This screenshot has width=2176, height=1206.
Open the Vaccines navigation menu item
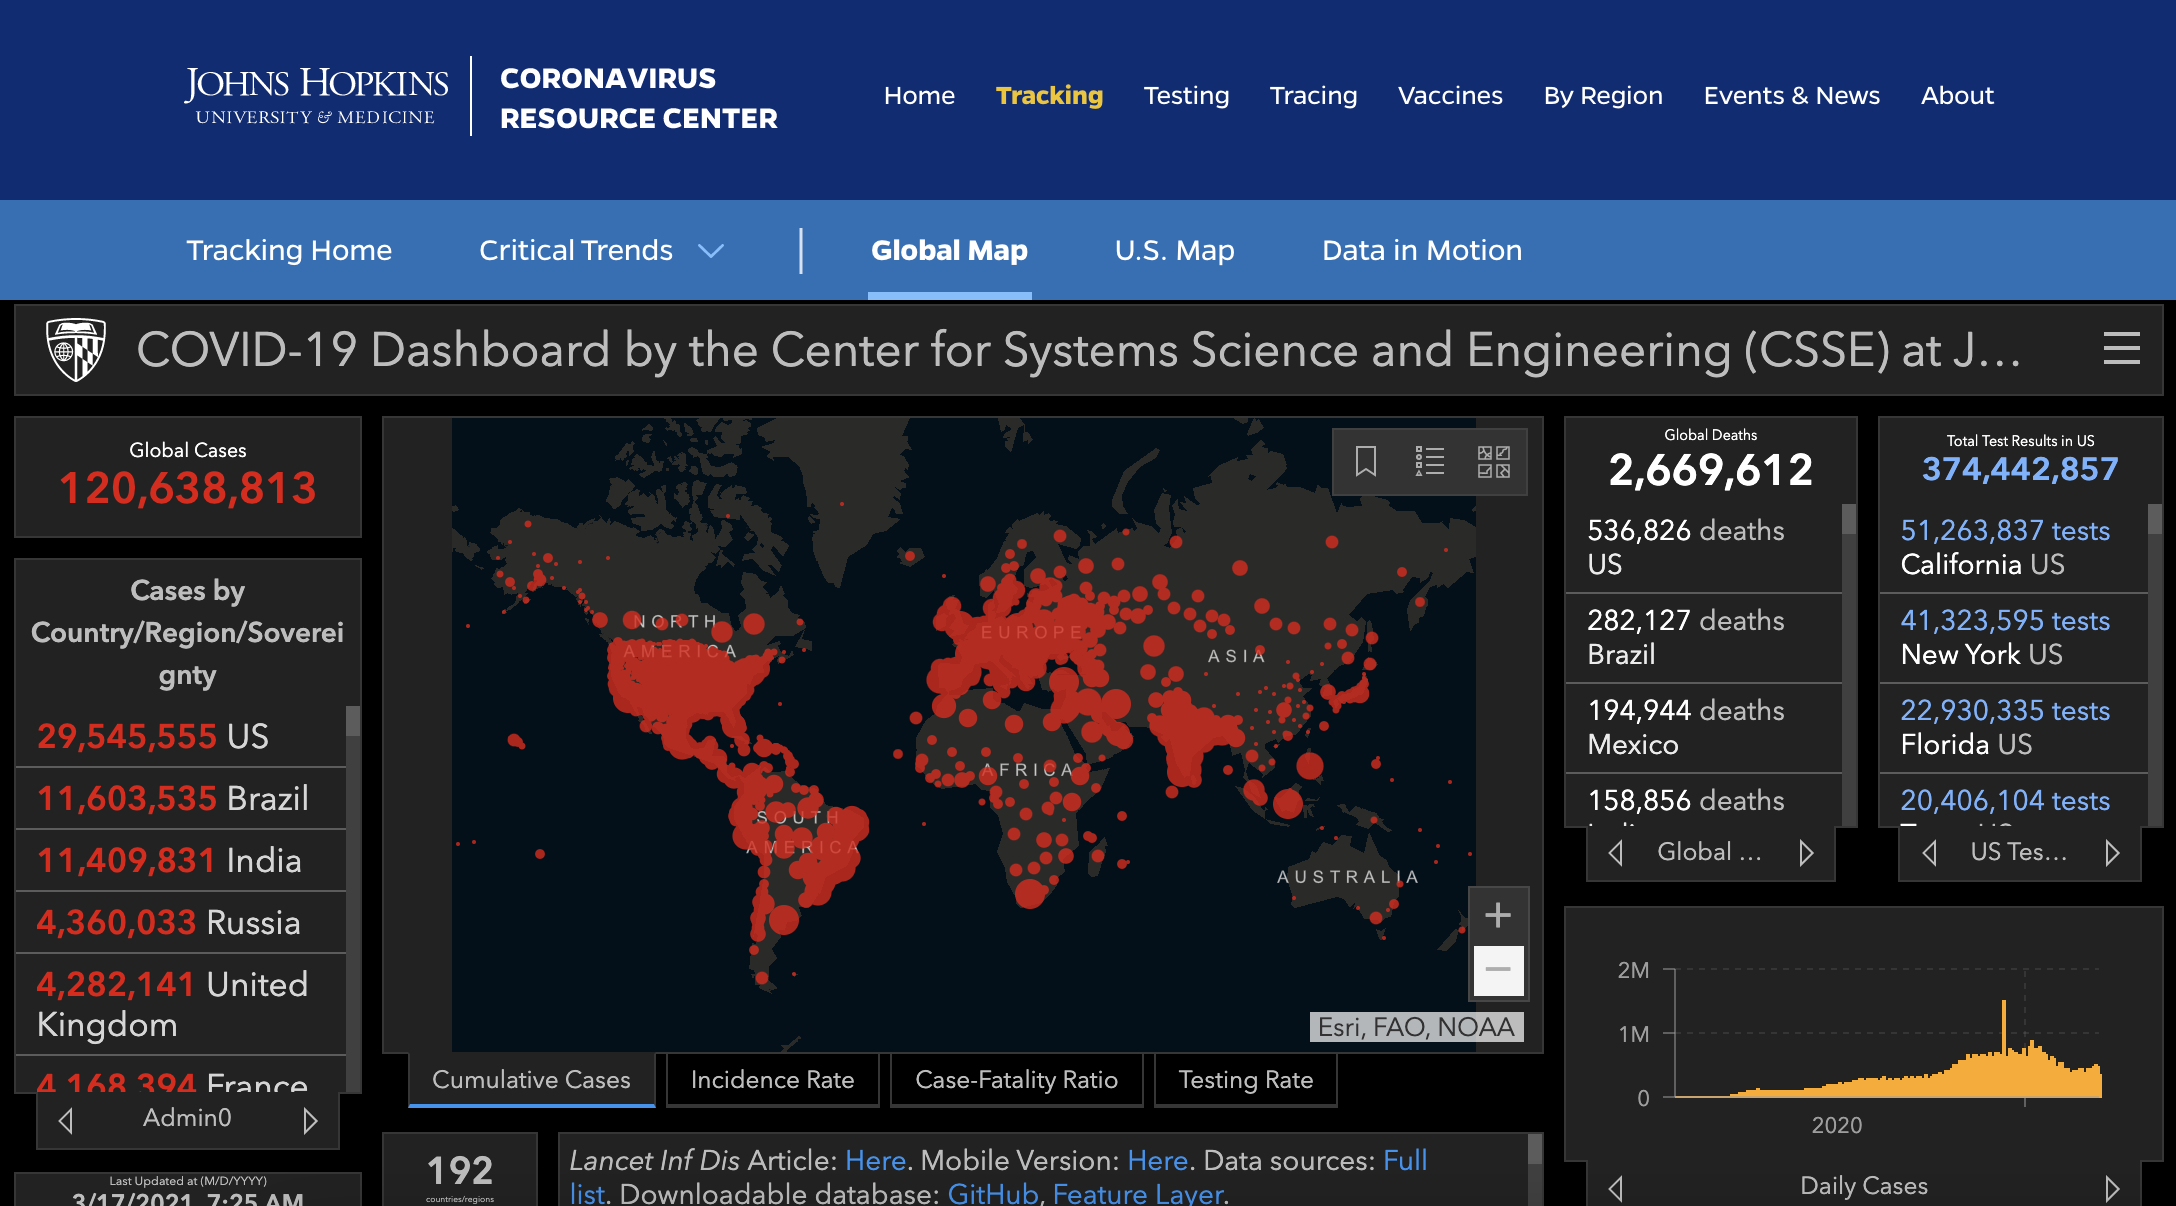1450,96
